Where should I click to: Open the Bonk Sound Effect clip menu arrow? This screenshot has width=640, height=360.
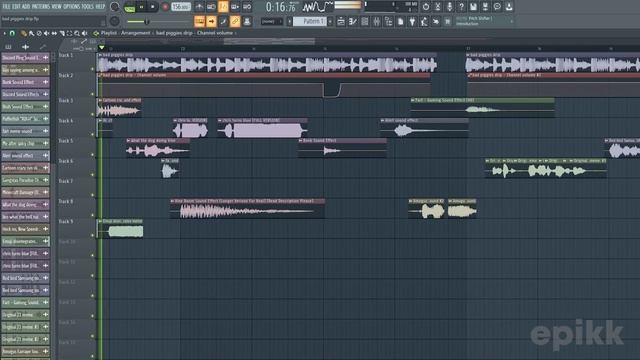pyautogui.click(x=301, y=141)
